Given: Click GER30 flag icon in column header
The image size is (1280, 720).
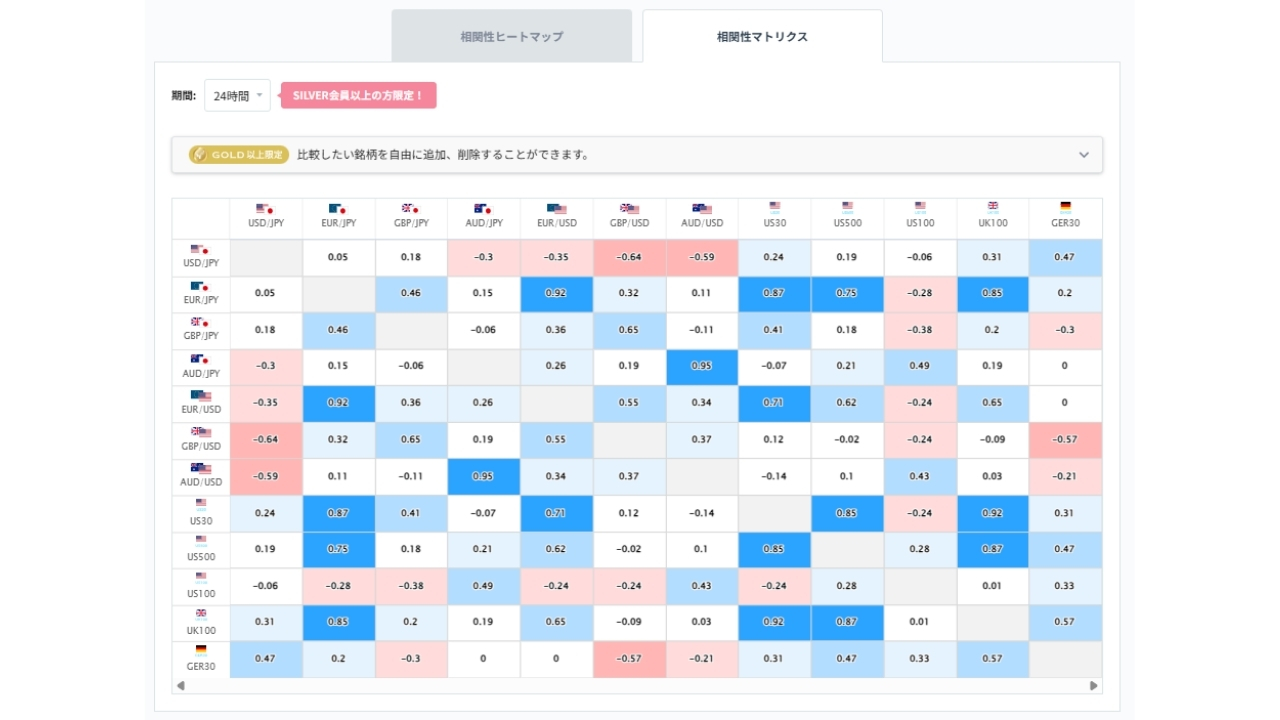Looking at the screenshot, I should [x=1065, y=208].
